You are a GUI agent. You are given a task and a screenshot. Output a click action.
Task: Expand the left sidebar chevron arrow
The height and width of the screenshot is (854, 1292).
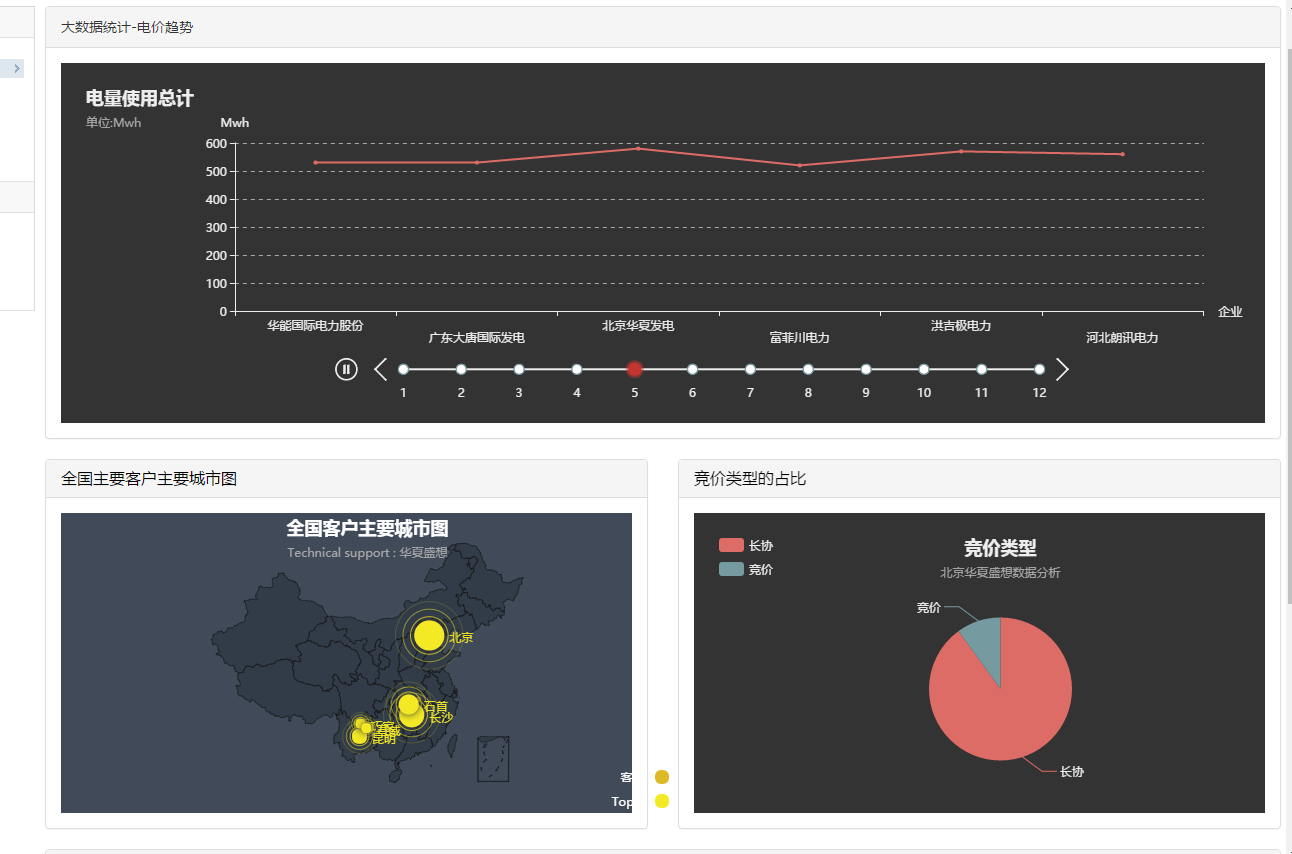click(x=17, y=68)
